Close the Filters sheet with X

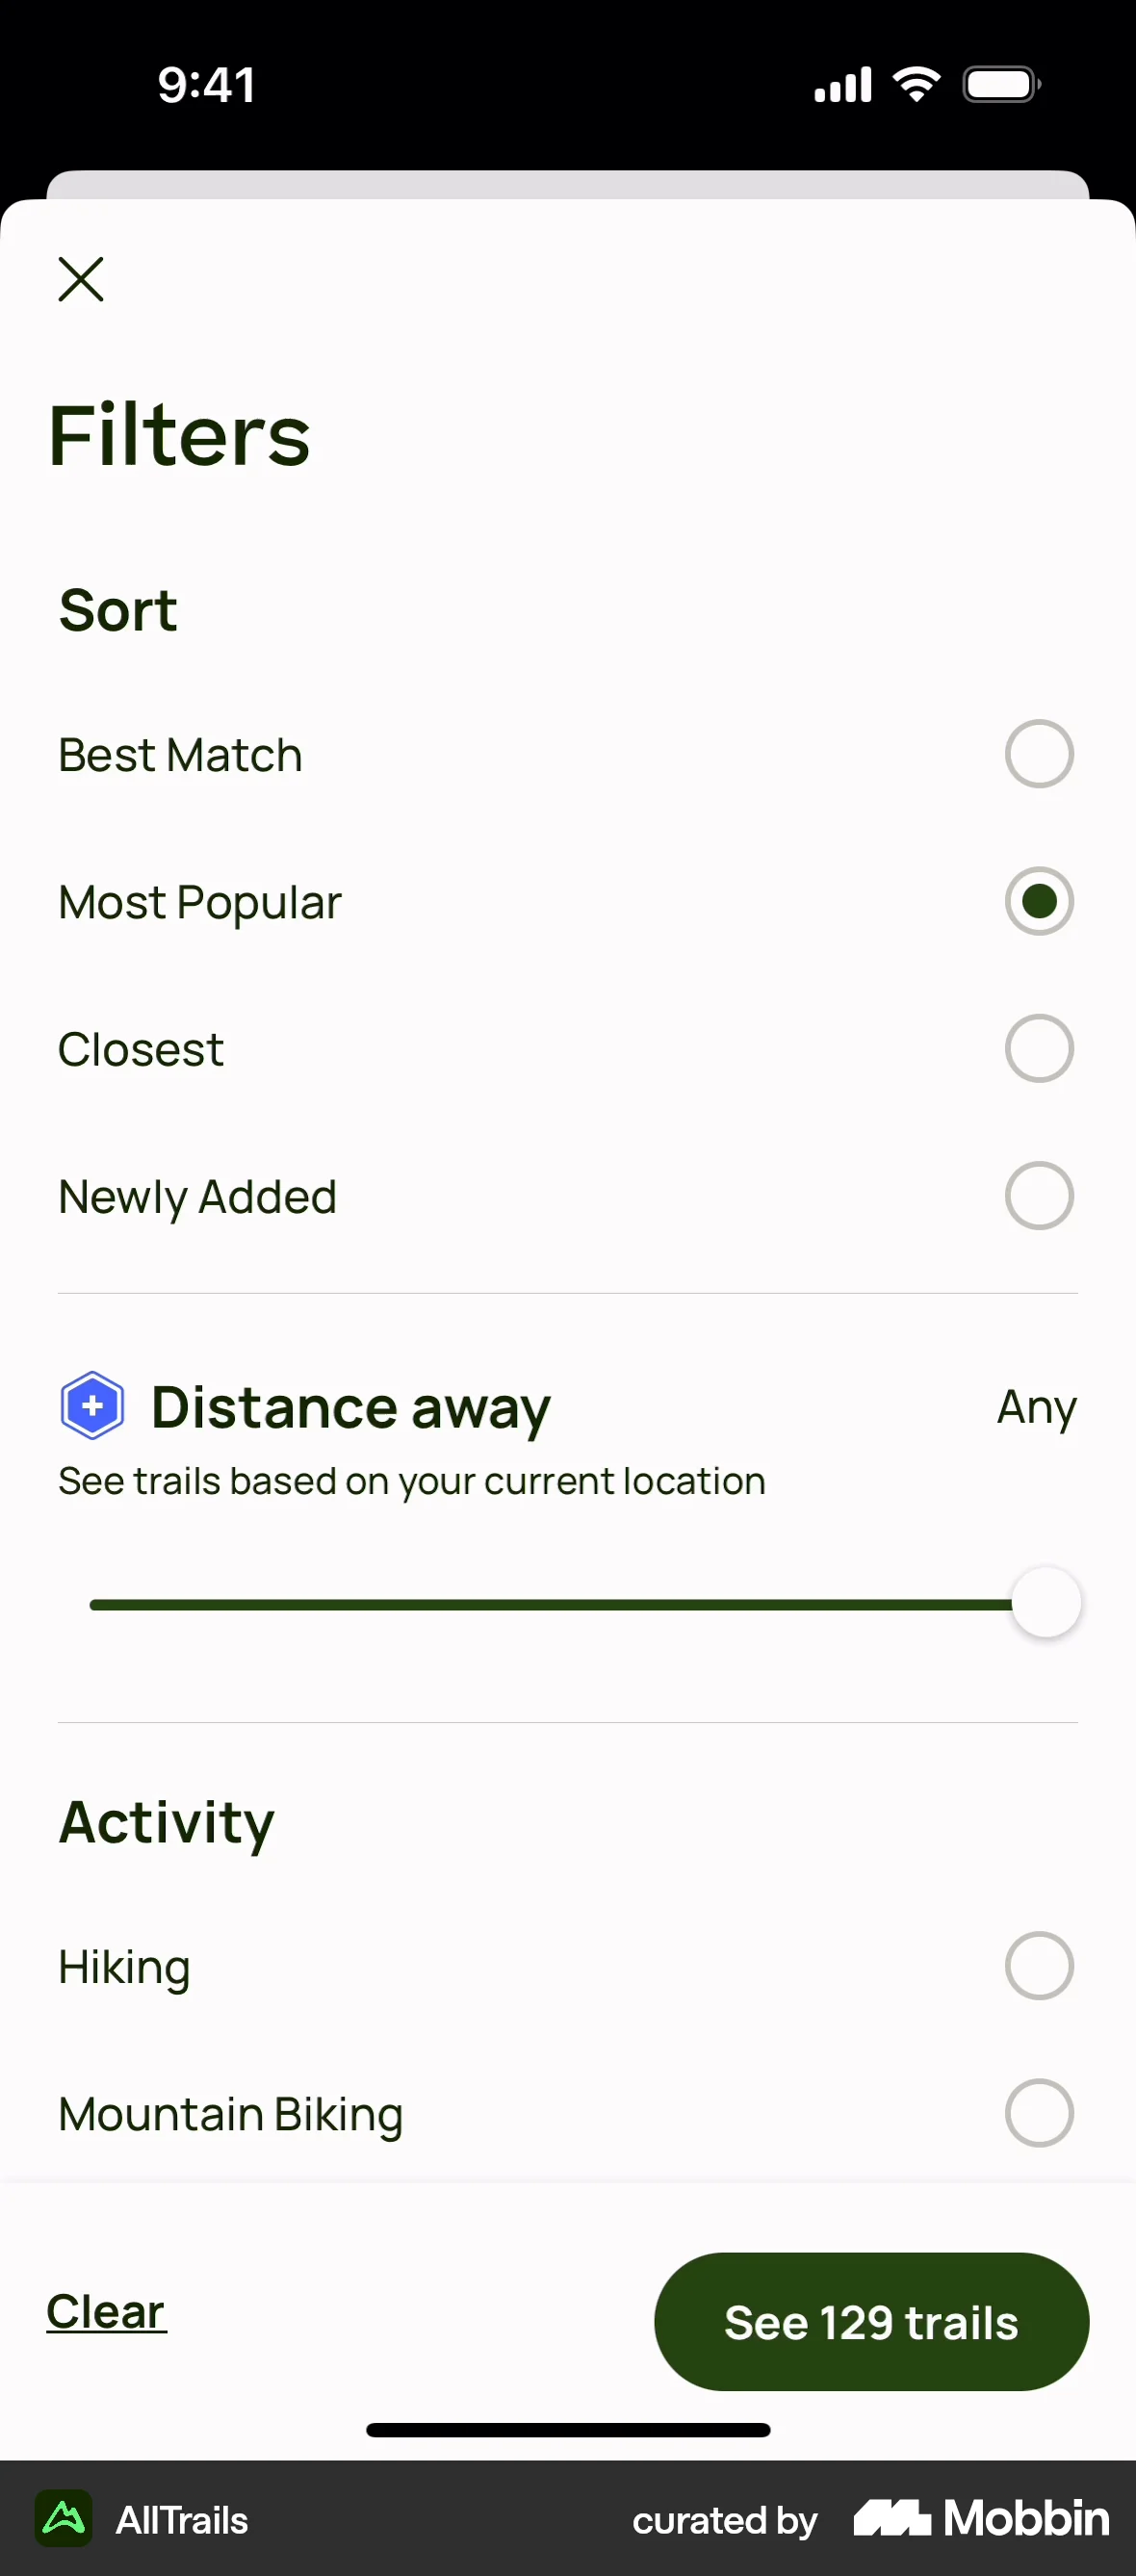click(x=81, y=279)
